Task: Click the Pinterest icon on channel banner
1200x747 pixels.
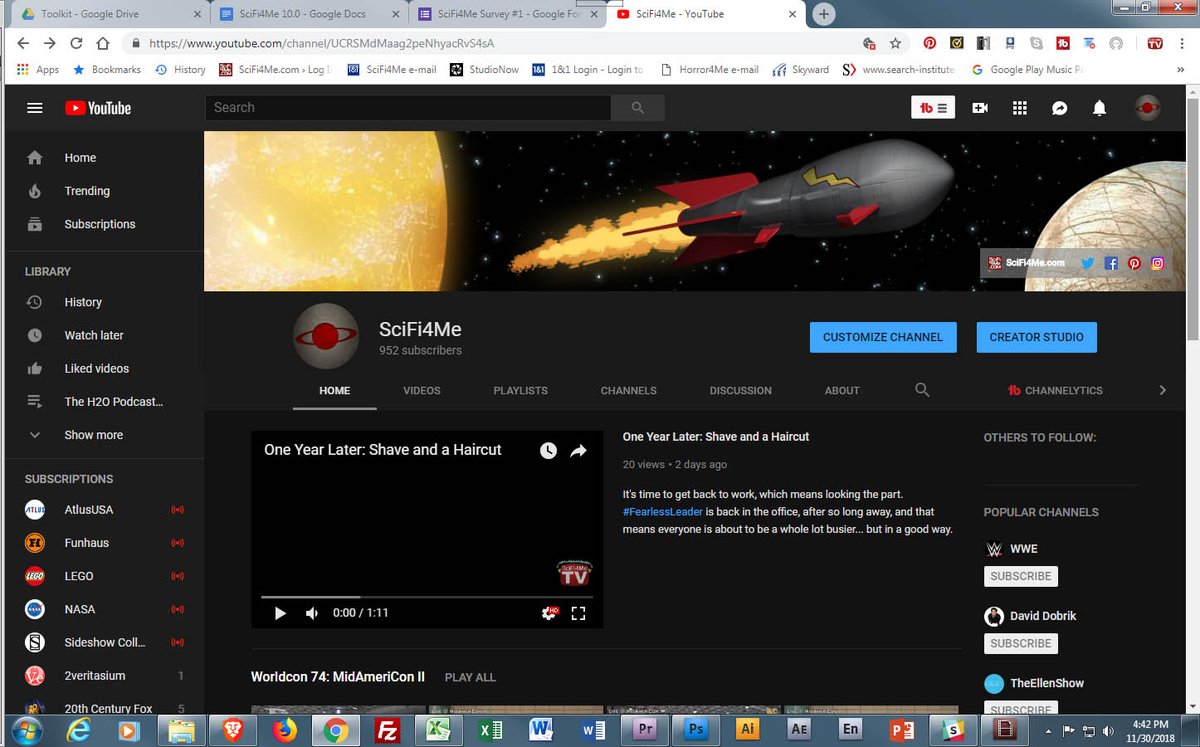Action: [x=1134, y=263]
